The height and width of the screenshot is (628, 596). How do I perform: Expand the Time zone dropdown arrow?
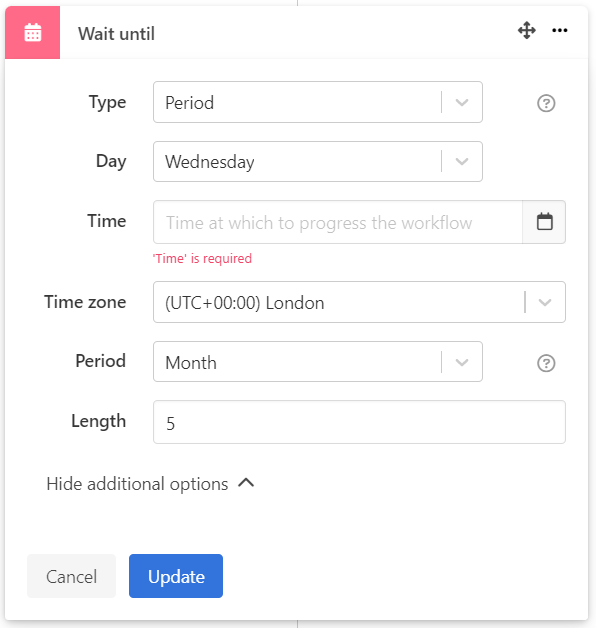tap(545, 302)
